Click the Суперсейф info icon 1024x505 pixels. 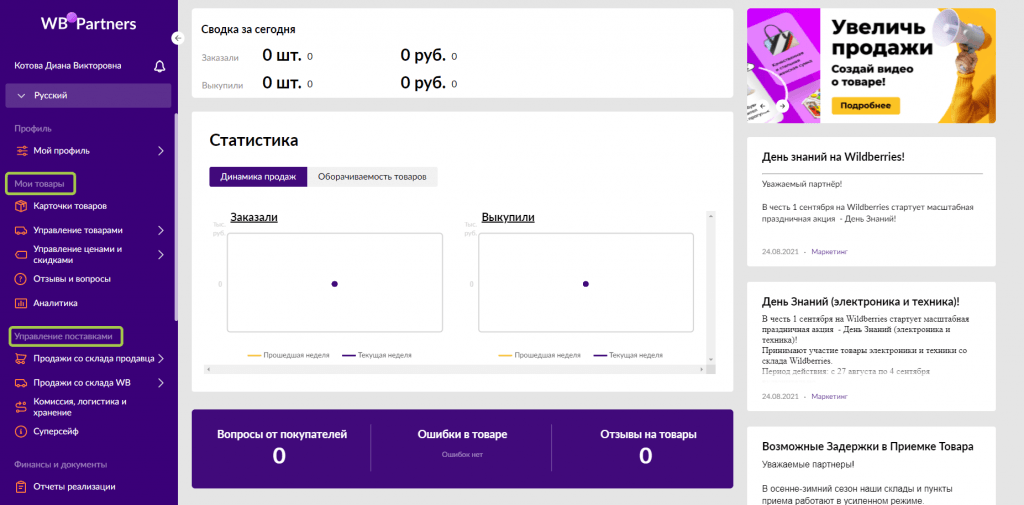21,431
